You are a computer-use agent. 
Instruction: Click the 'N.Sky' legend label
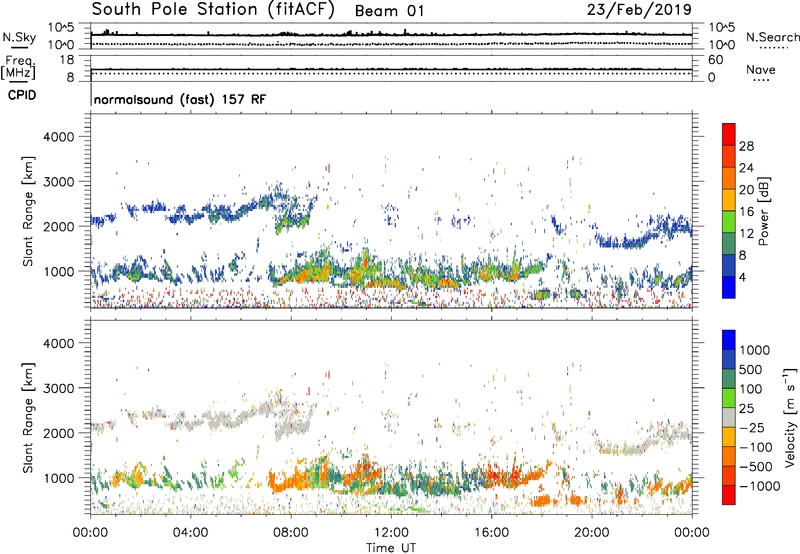coord(19,37)
